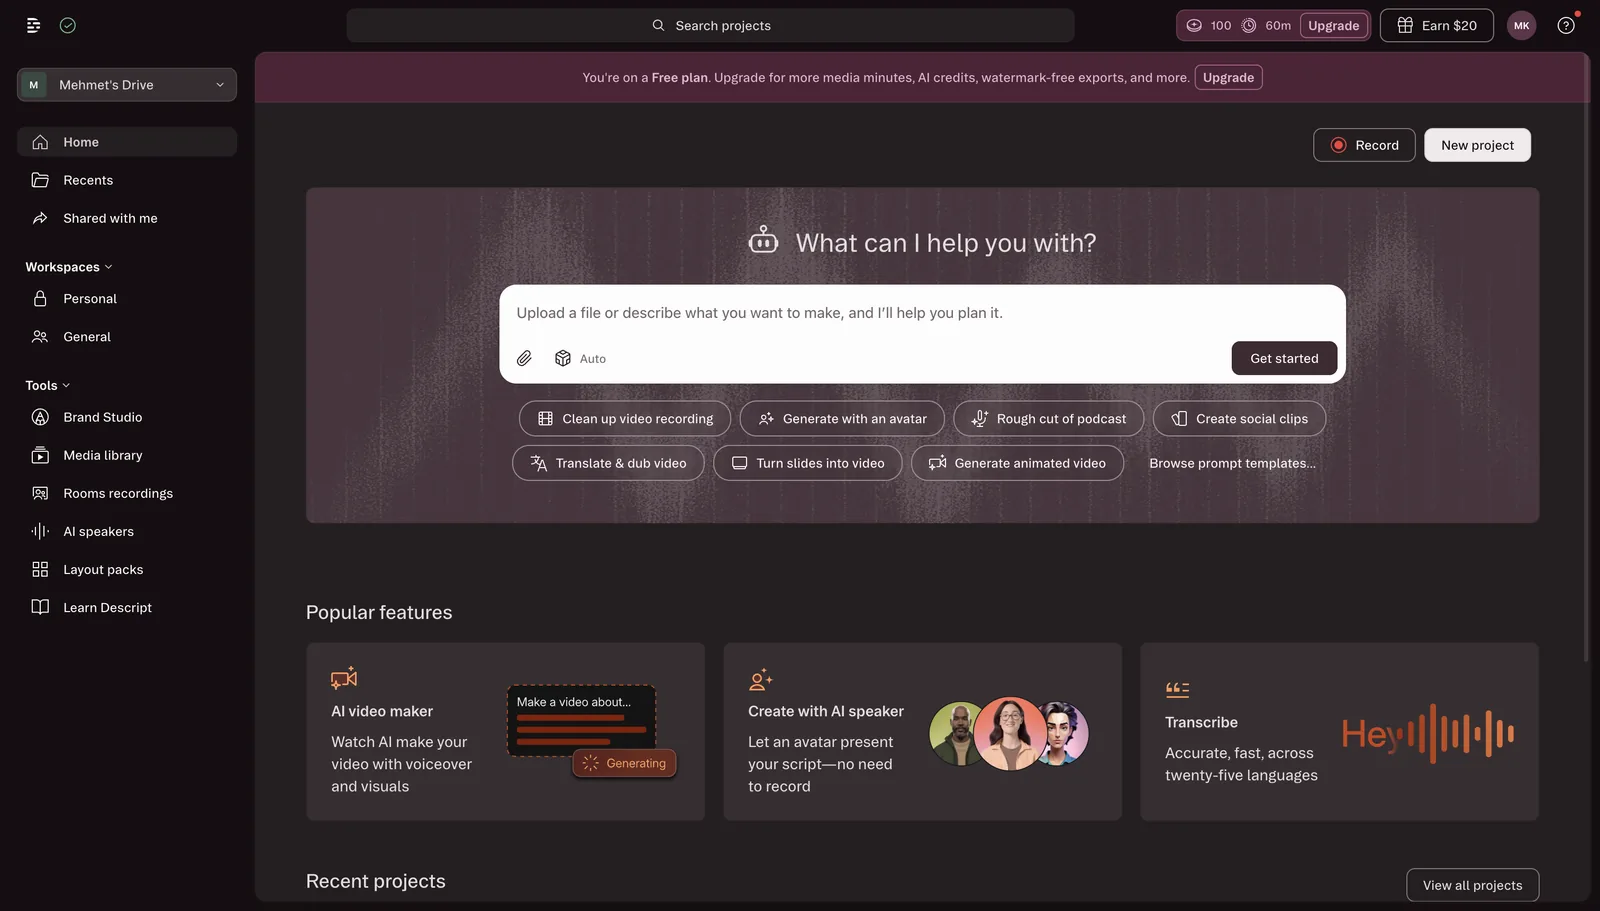Open the Create with AI speaker card
Viewport: 1600px width, 911px height.
922,732
